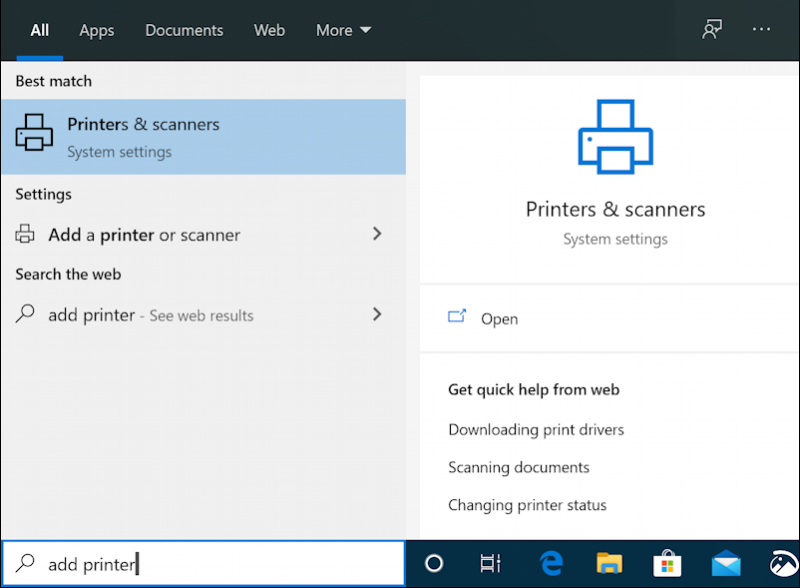Open Task View on the taskbar

[490, 563]
